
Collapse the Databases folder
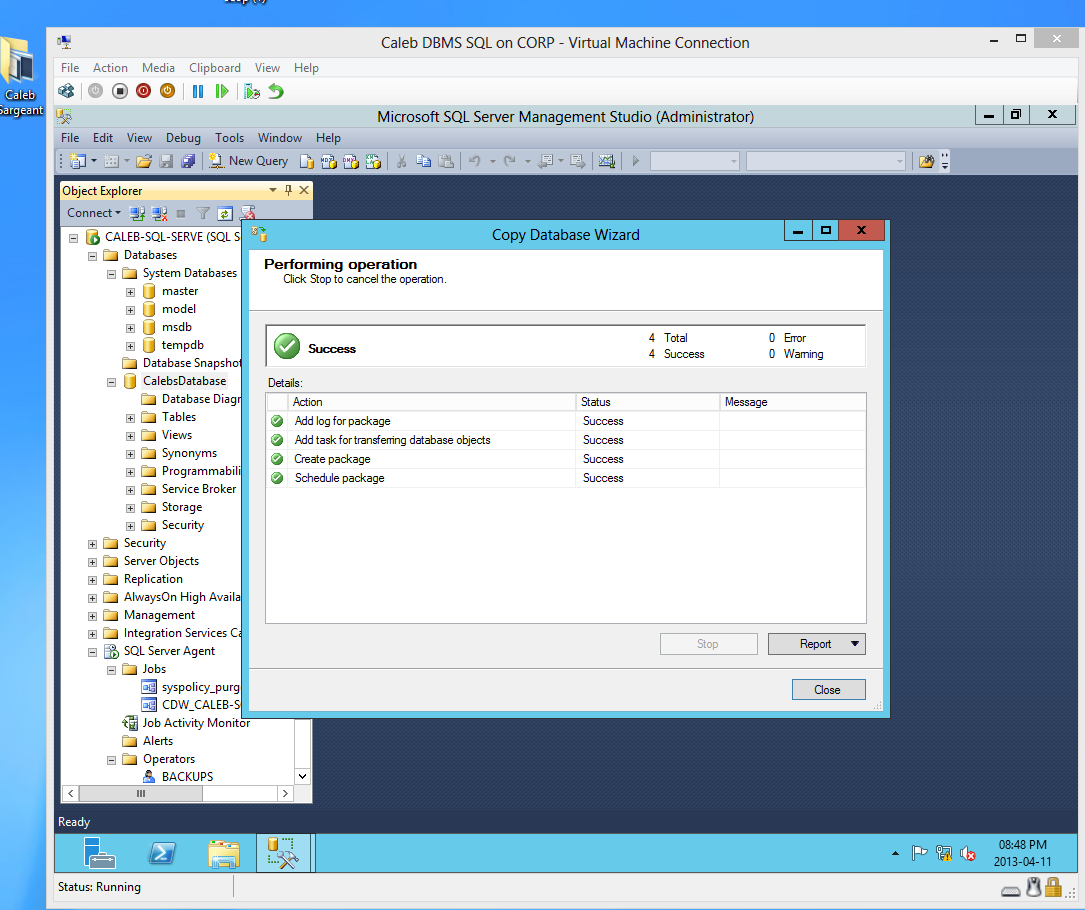(x=93, y=256)
